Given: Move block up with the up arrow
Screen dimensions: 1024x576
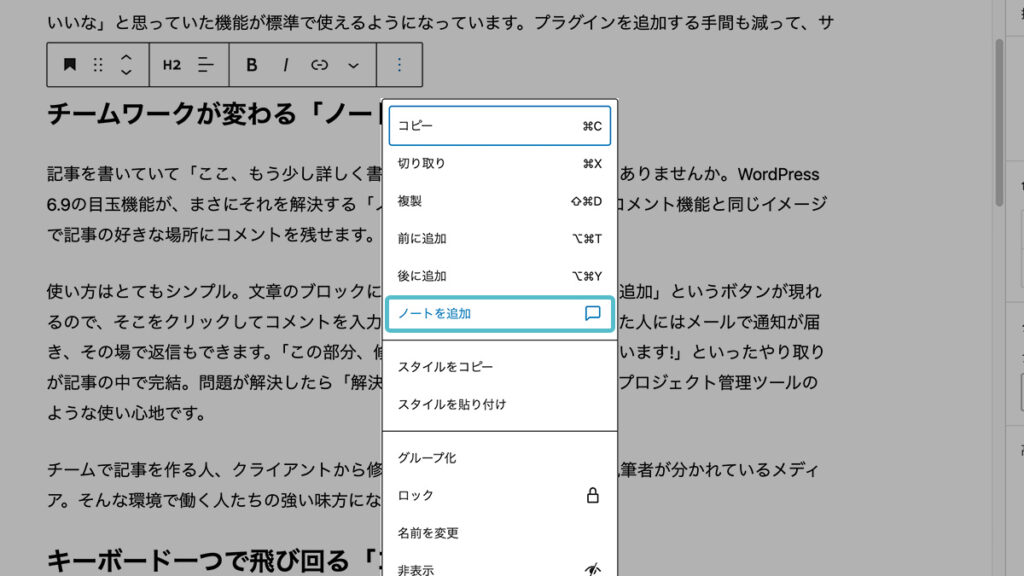Looking at the screenshot, I should click(x=126, y=58).
